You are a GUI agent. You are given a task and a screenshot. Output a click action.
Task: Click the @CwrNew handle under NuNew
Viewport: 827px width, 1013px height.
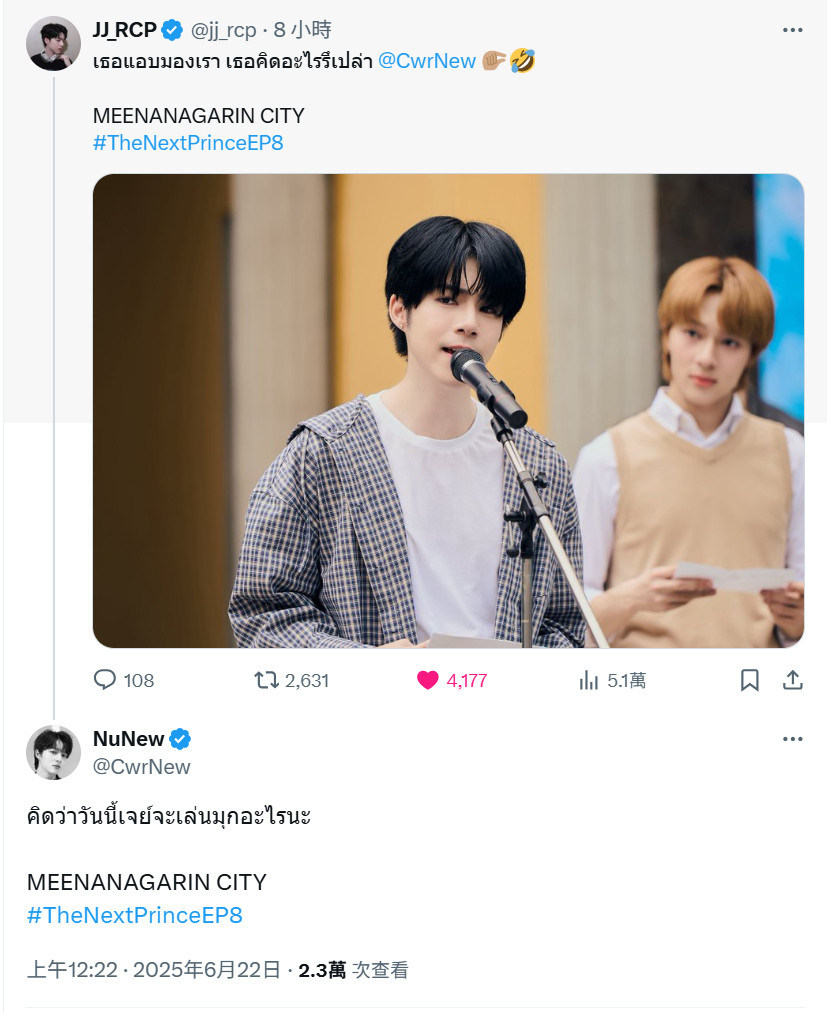(141, 766)
